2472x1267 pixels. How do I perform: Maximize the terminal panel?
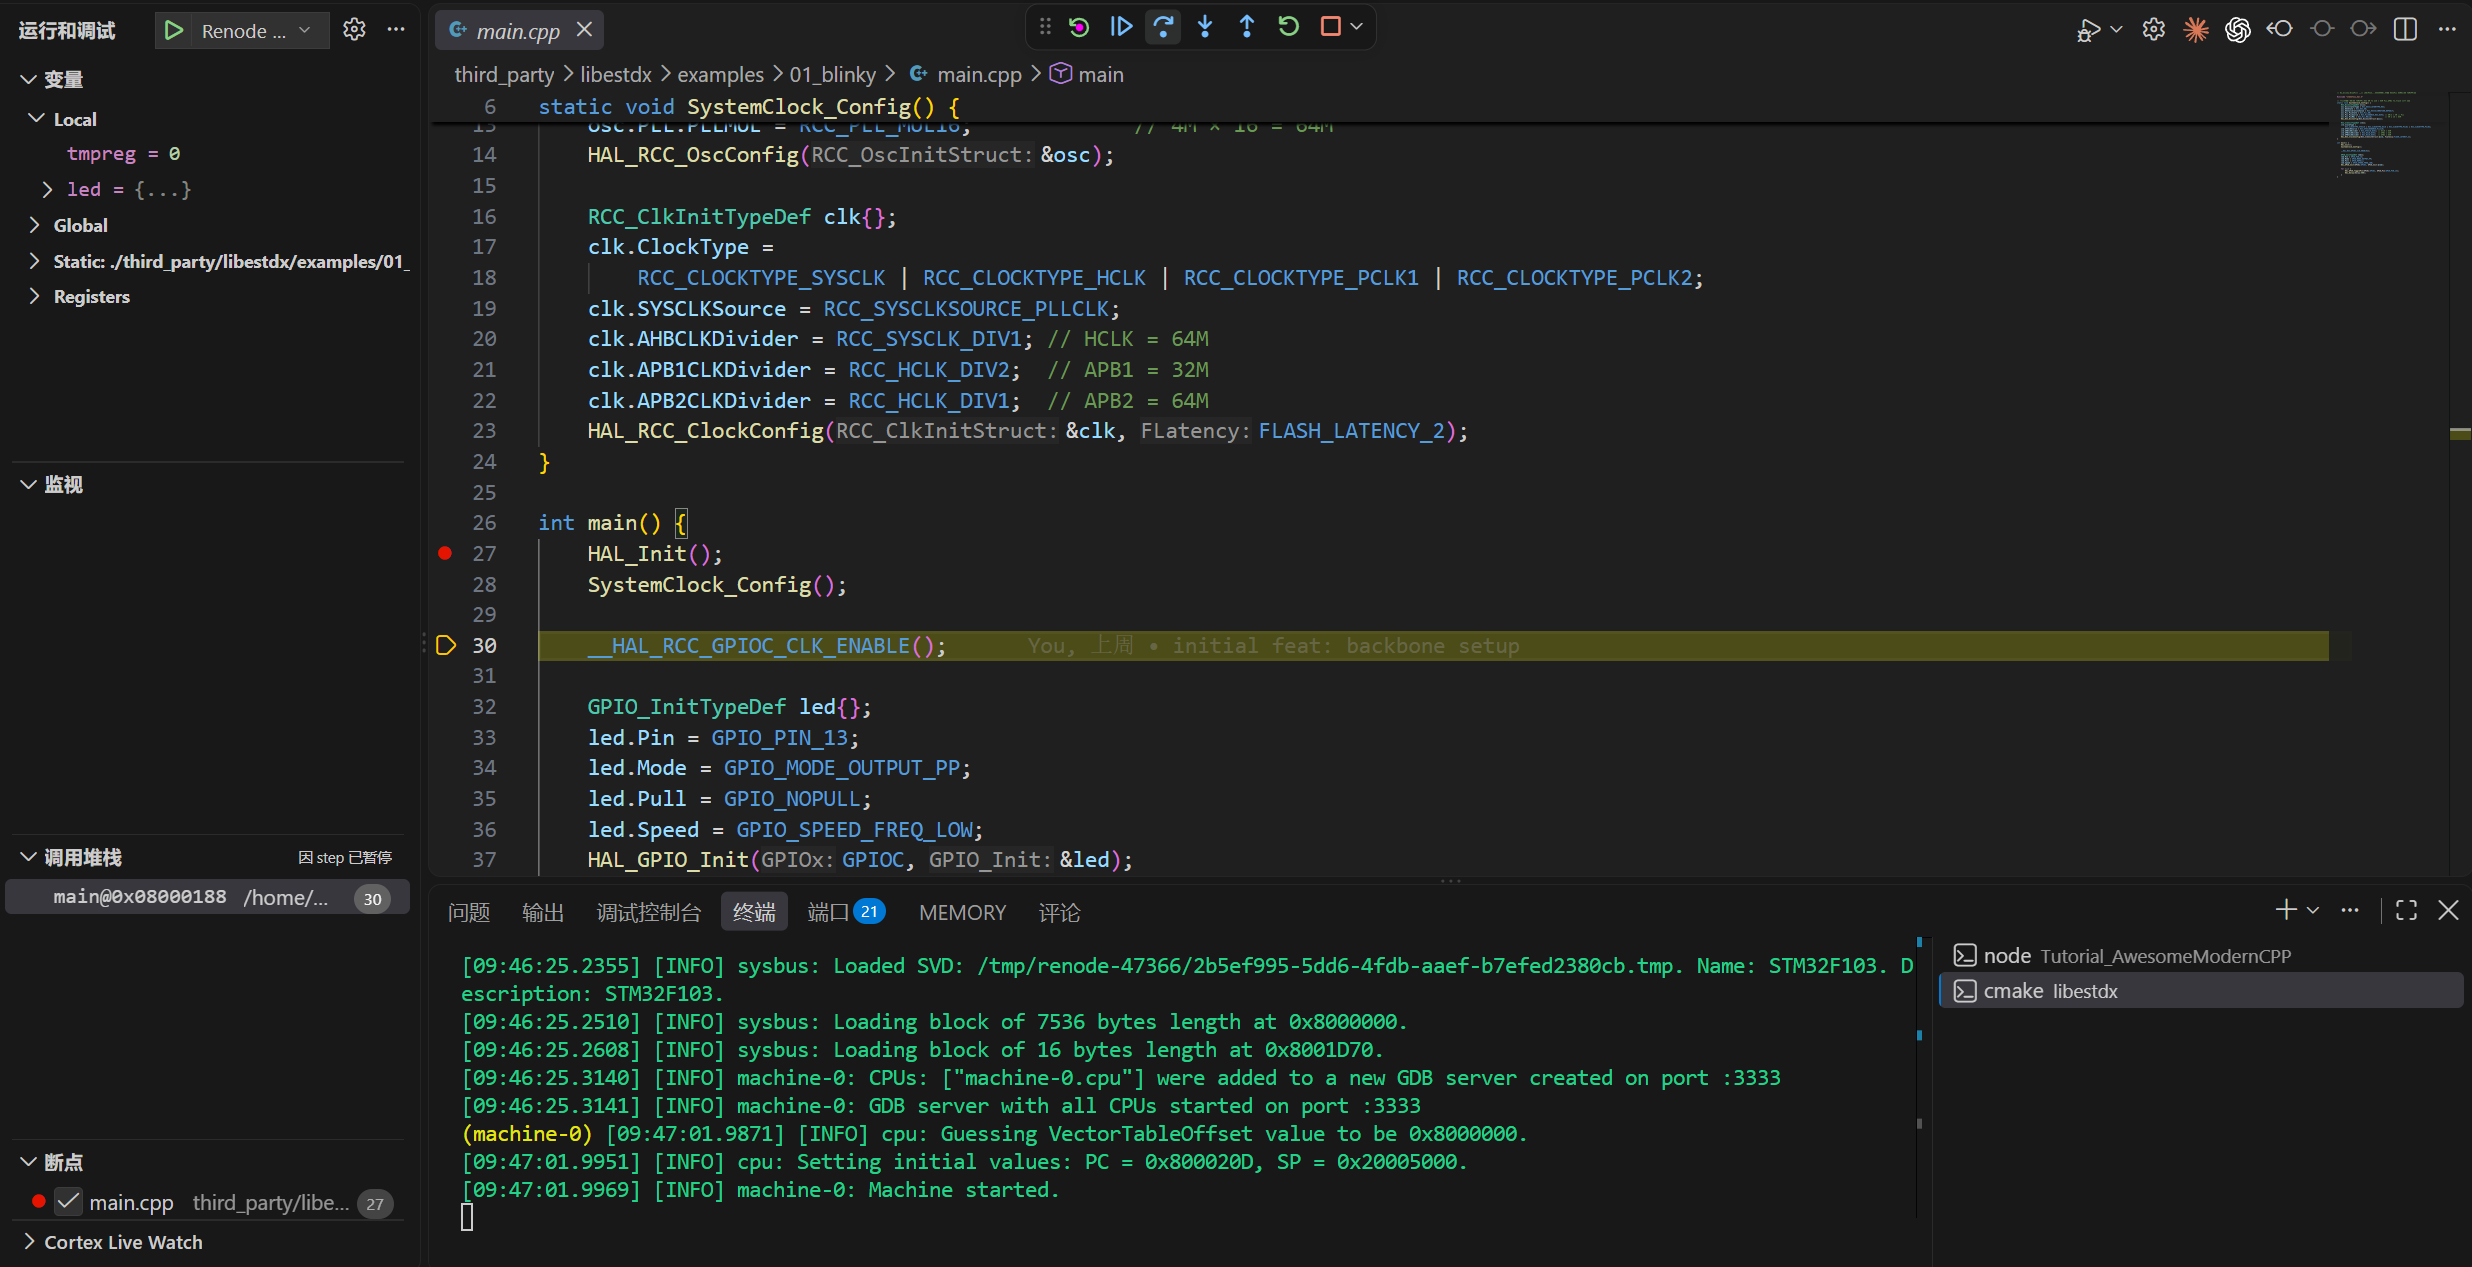(2406, 910)
